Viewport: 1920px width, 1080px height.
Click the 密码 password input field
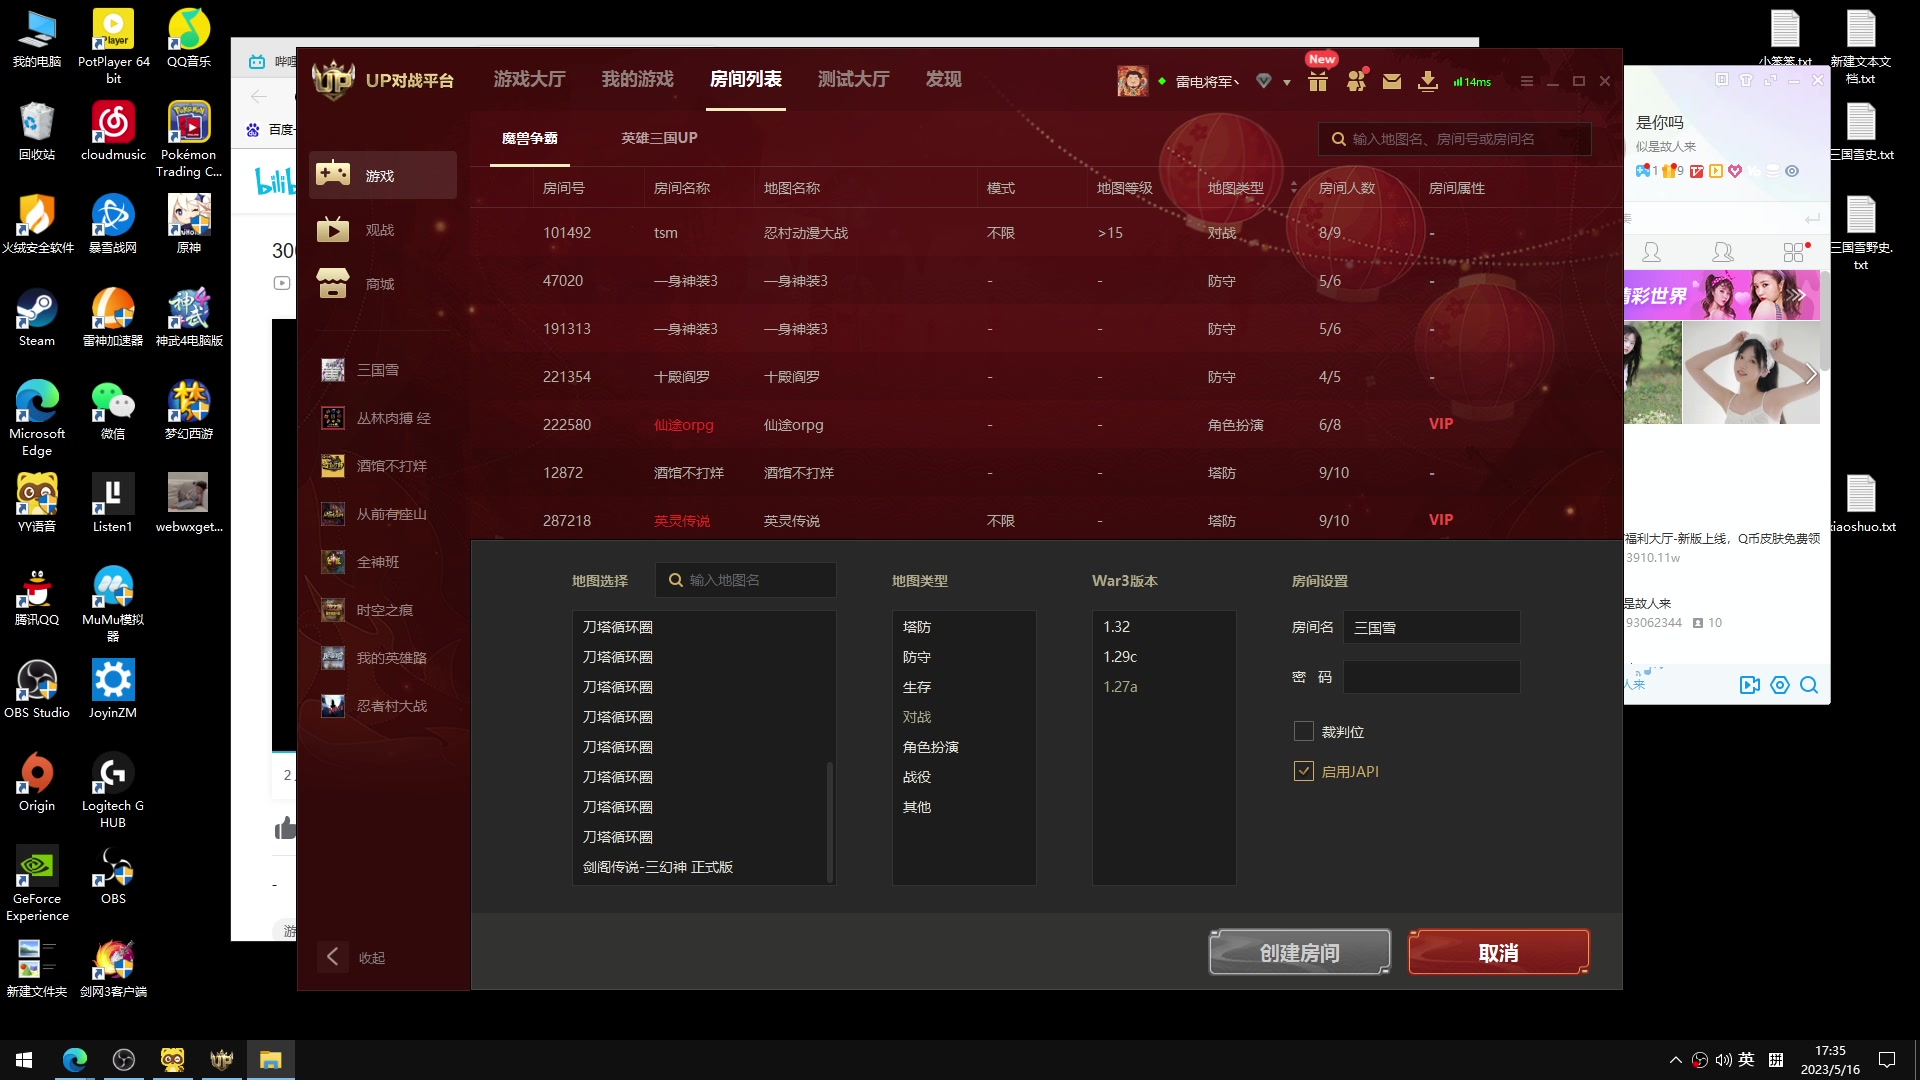pos(1431,677)
